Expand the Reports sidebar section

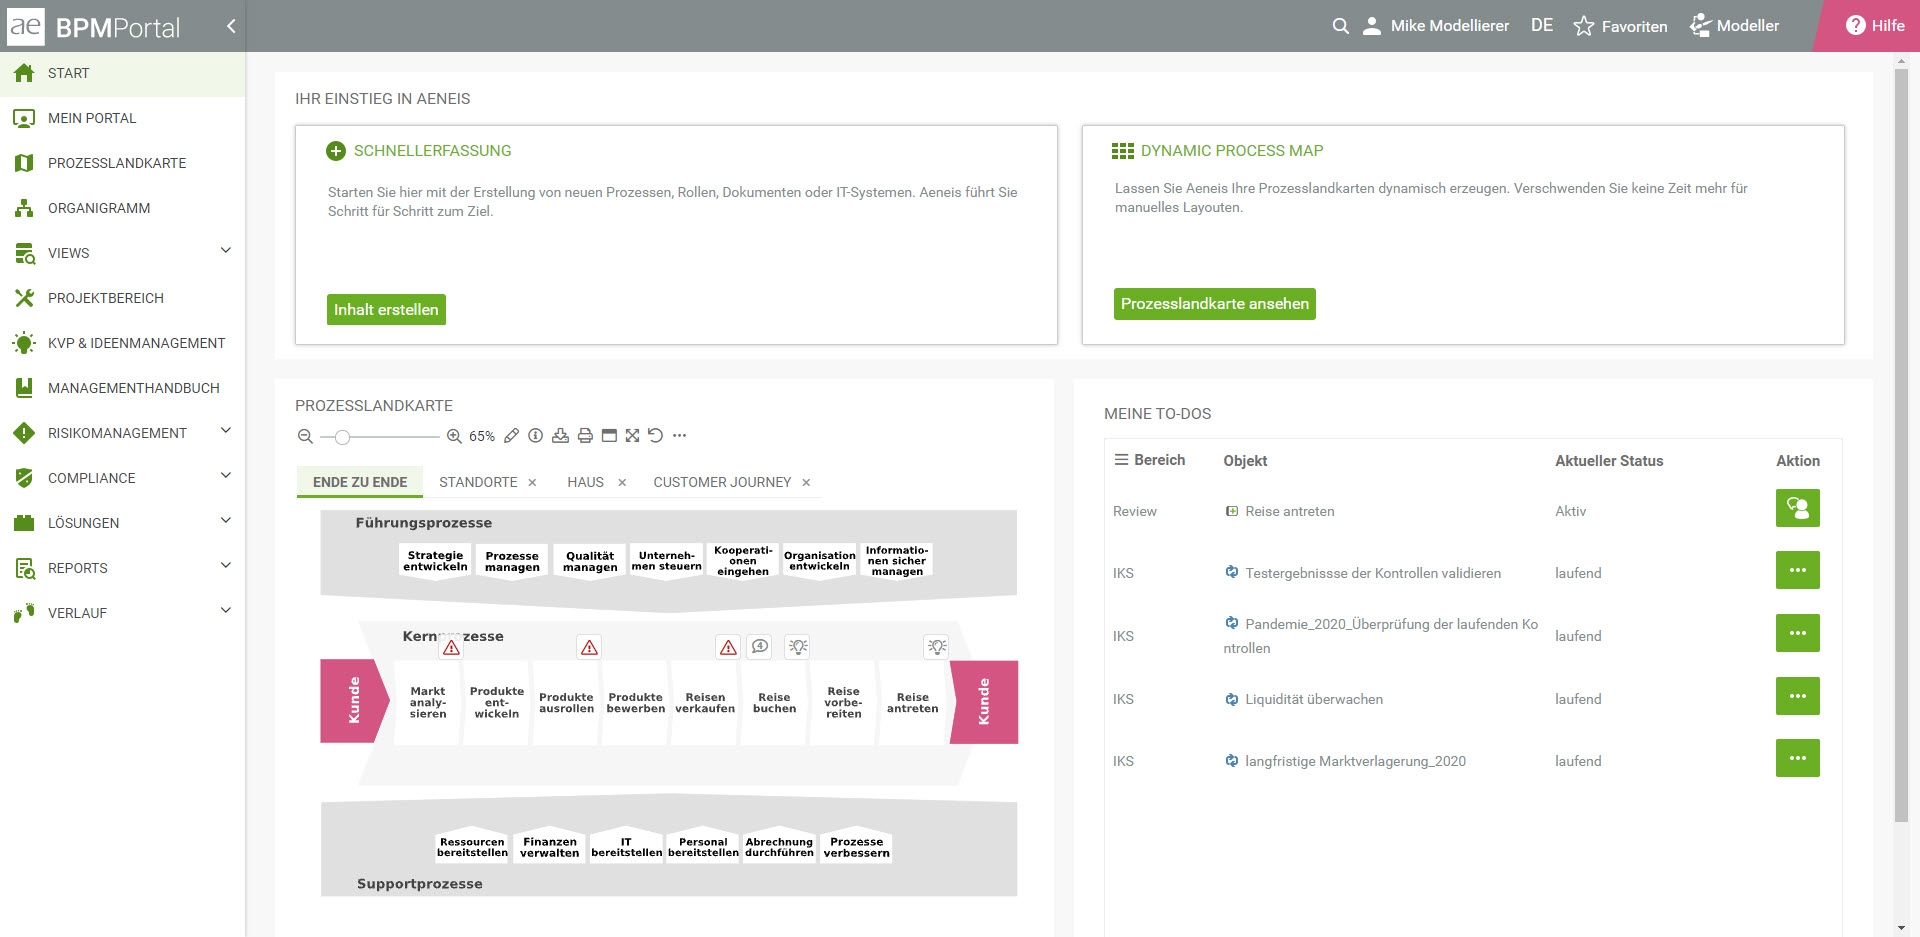(226, 566)
